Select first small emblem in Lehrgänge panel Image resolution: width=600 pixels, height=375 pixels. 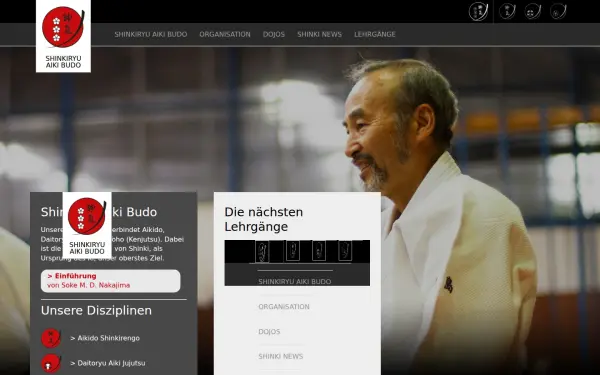[262, 251]
